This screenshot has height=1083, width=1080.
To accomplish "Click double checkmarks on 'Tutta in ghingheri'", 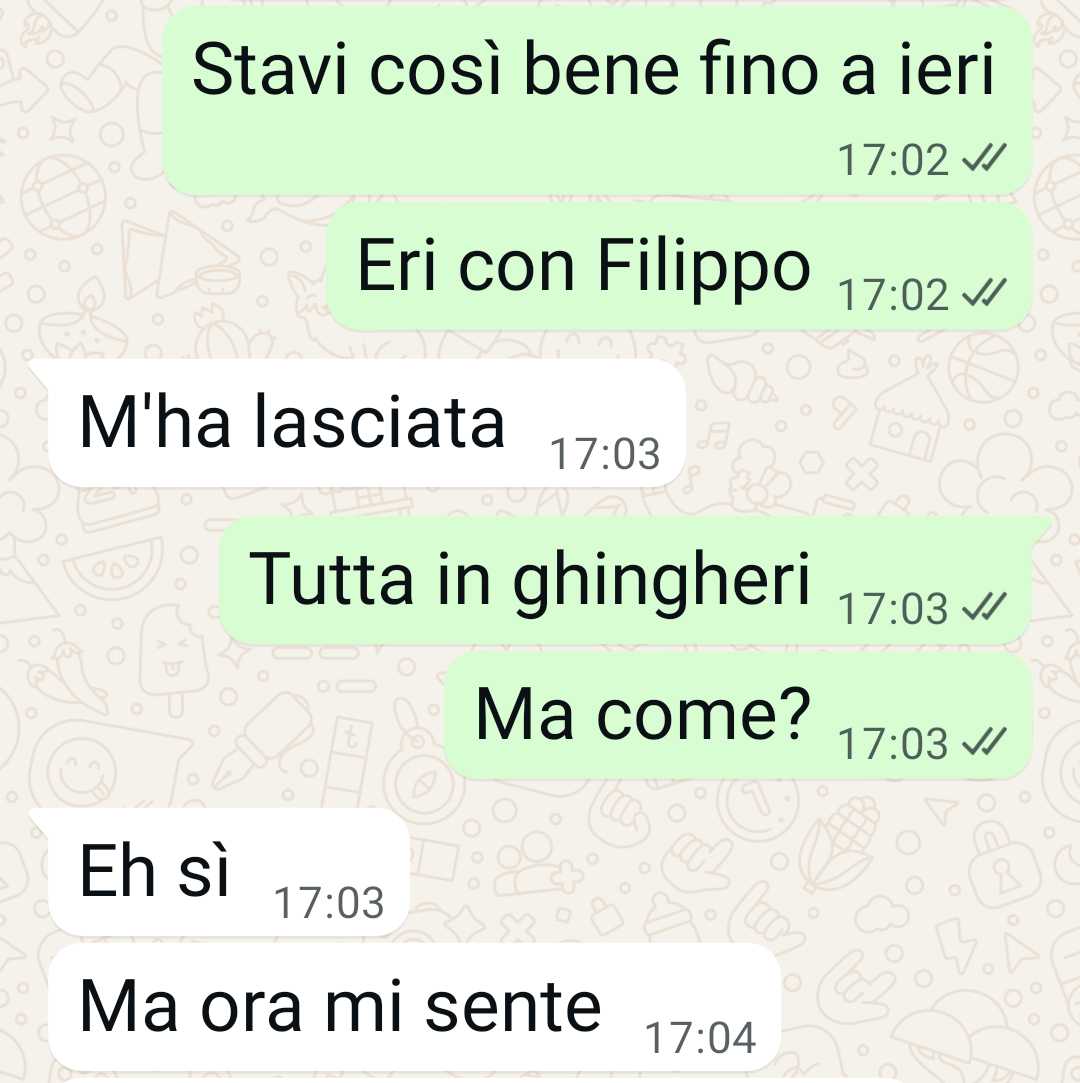I will (985, 608).
